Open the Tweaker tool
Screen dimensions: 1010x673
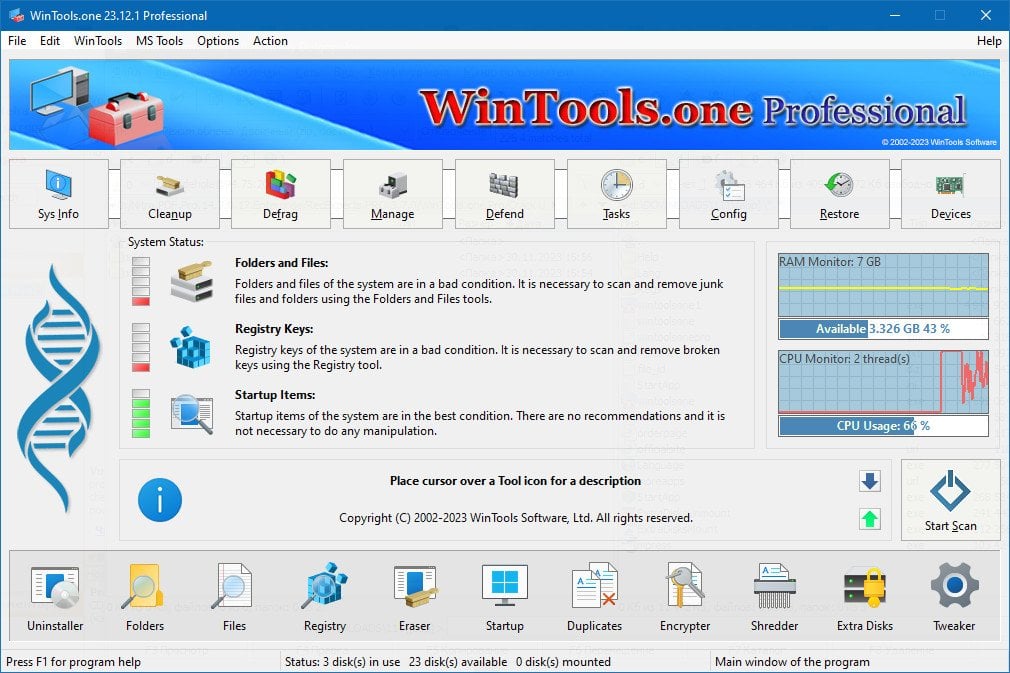pos(953,595)
